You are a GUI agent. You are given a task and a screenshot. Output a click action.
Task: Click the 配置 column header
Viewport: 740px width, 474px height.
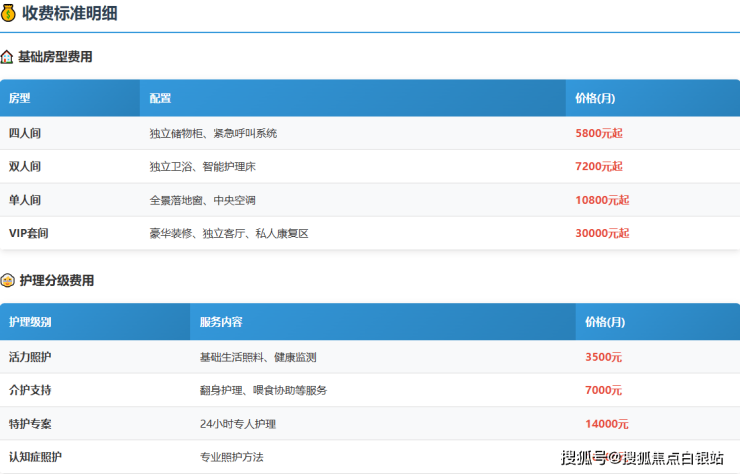pyautogui.click(x=160, y=98)
